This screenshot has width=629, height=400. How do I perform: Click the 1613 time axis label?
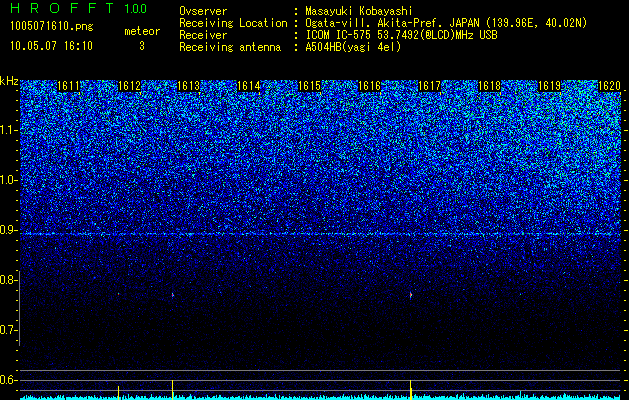(x=189, y=86)
